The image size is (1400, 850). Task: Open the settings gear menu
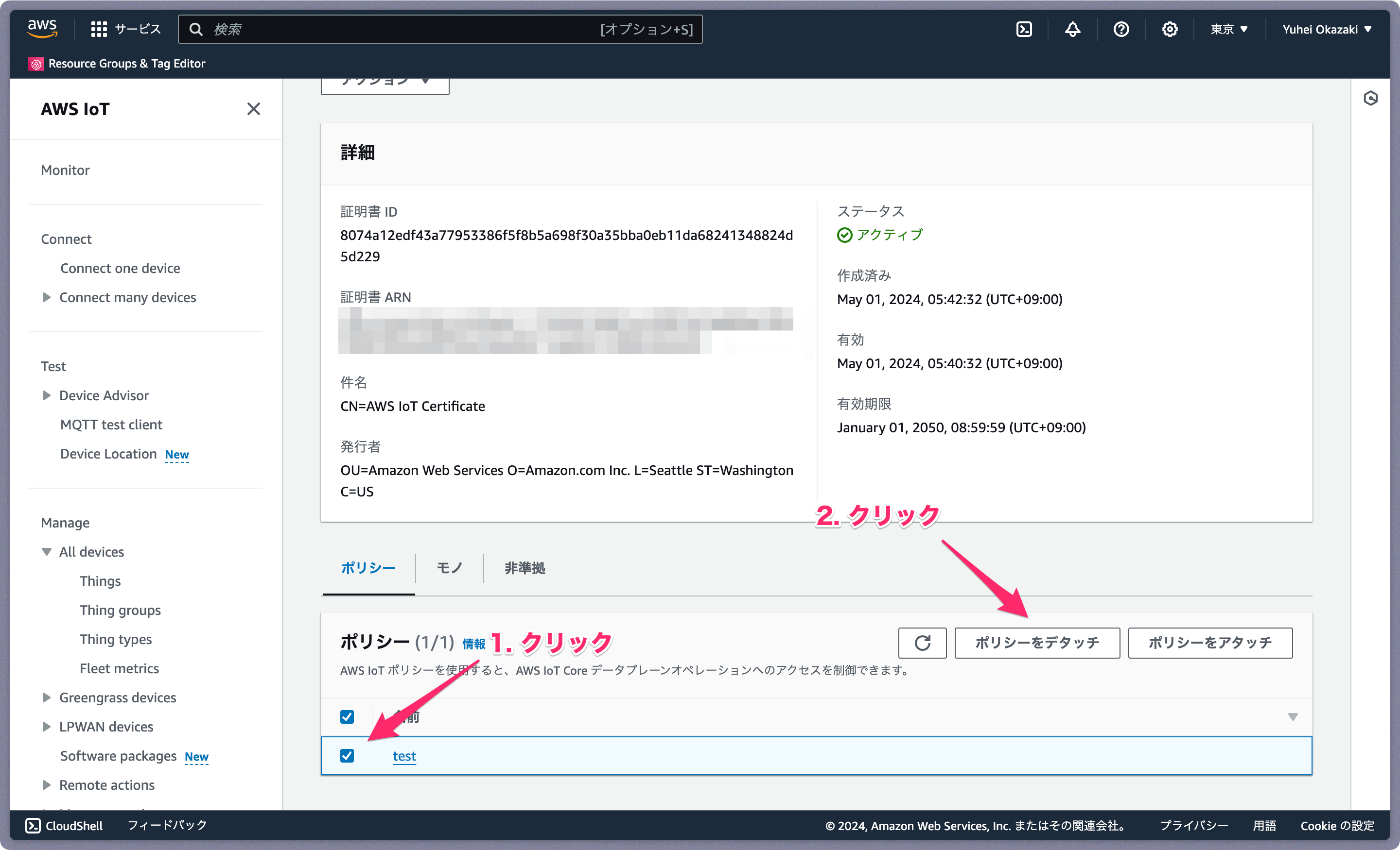click(1169, 29)
